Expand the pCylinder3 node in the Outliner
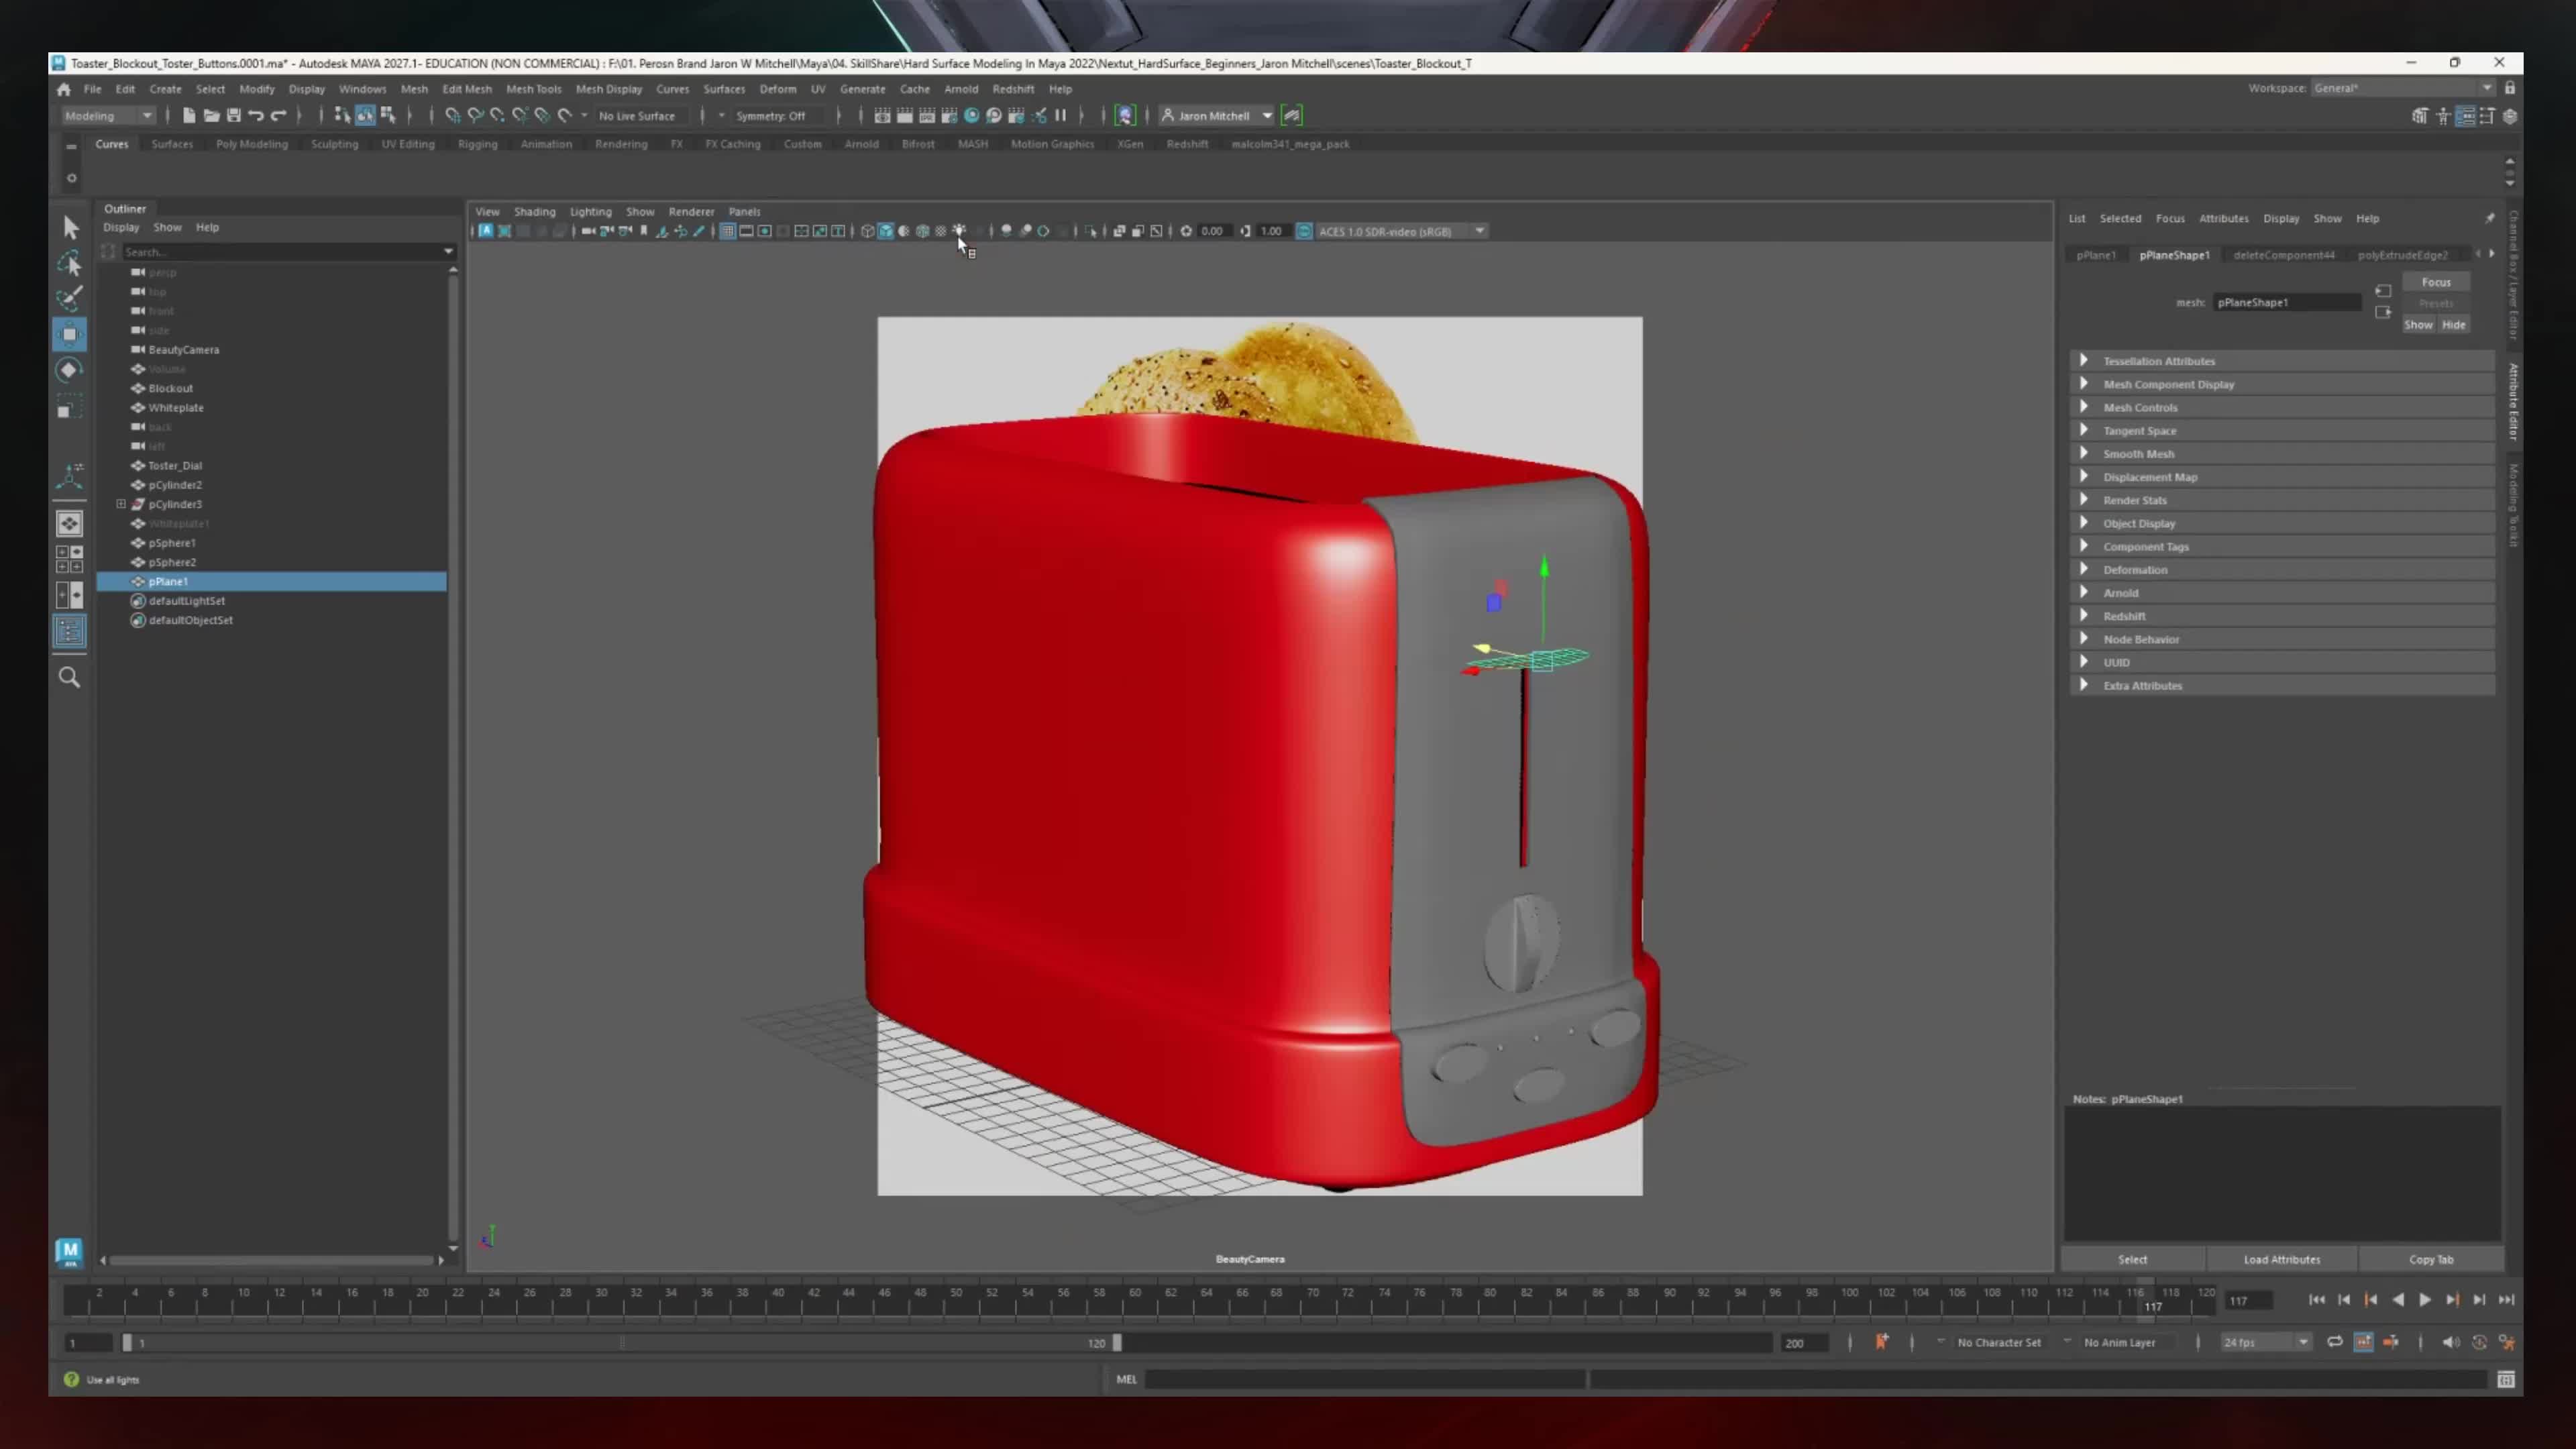Image resolution: width=2576 pixels, height=1449 pixels. click(121, 504)
